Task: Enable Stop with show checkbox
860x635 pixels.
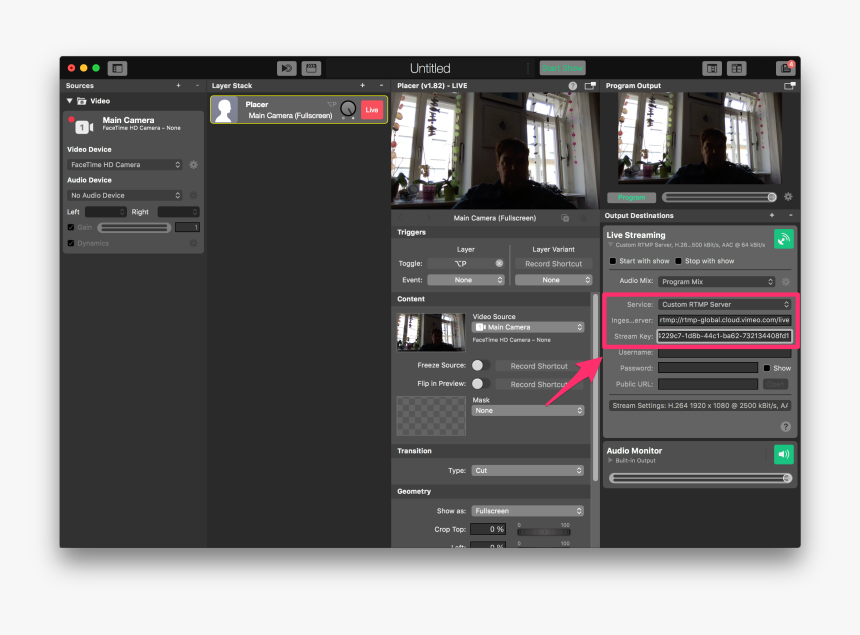Action: [x=678, y=261]
